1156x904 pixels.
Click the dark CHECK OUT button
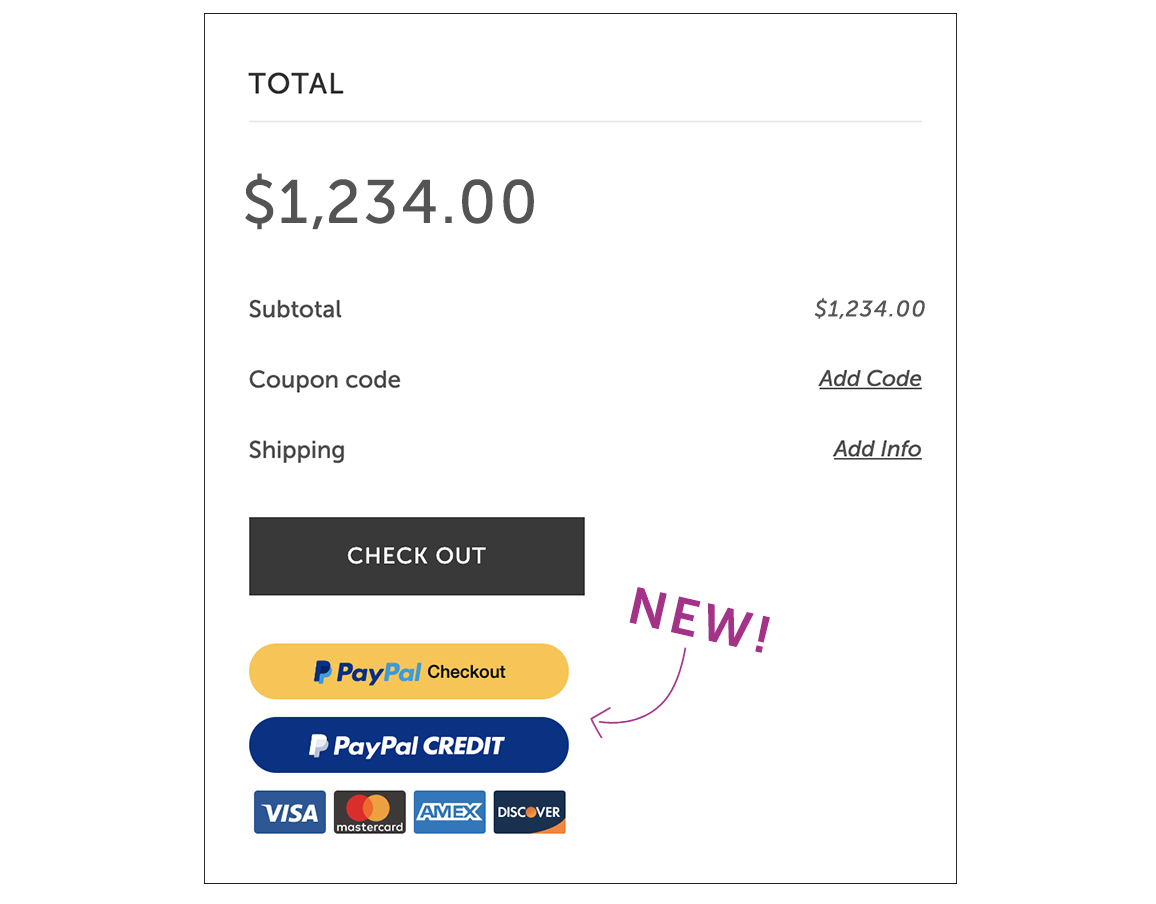coord(417,556)
